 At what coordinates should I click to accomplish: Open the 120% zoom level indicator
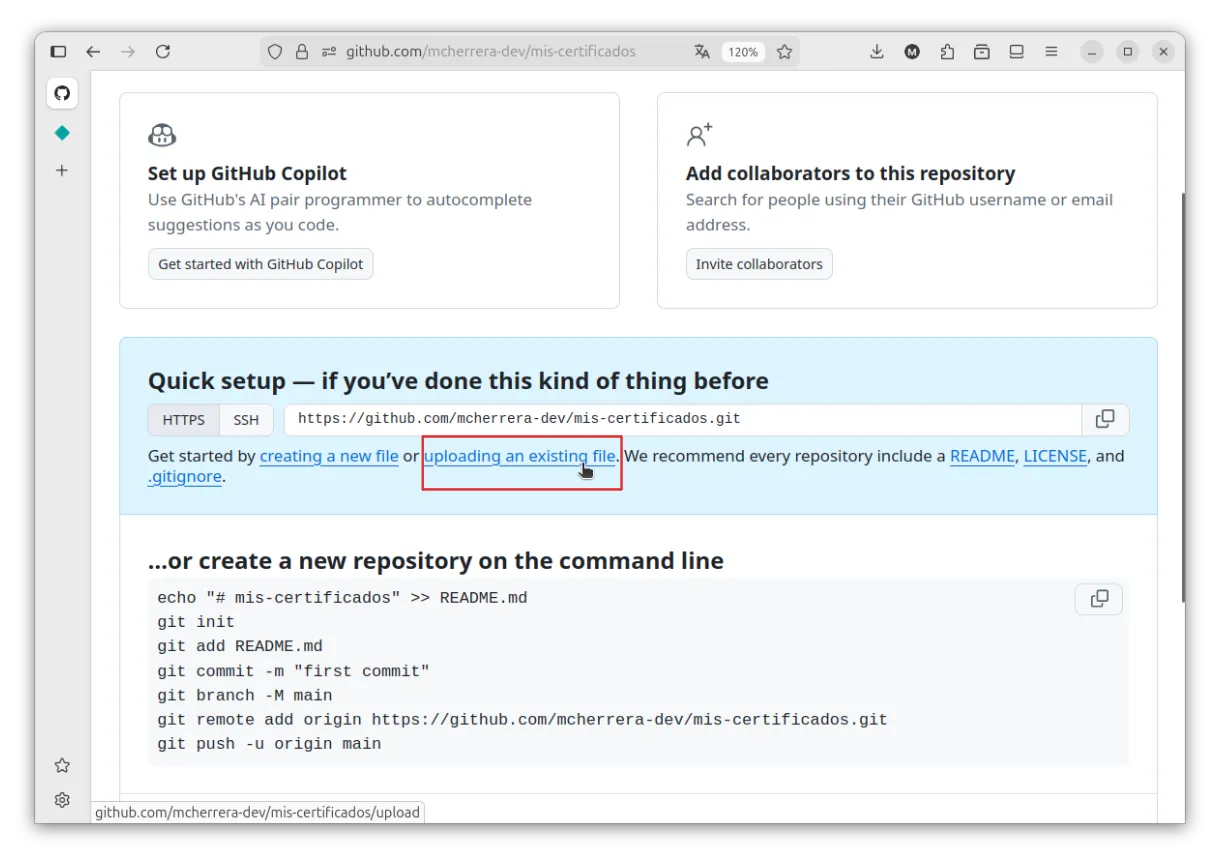pyautogui.click(x=742, y=52)
